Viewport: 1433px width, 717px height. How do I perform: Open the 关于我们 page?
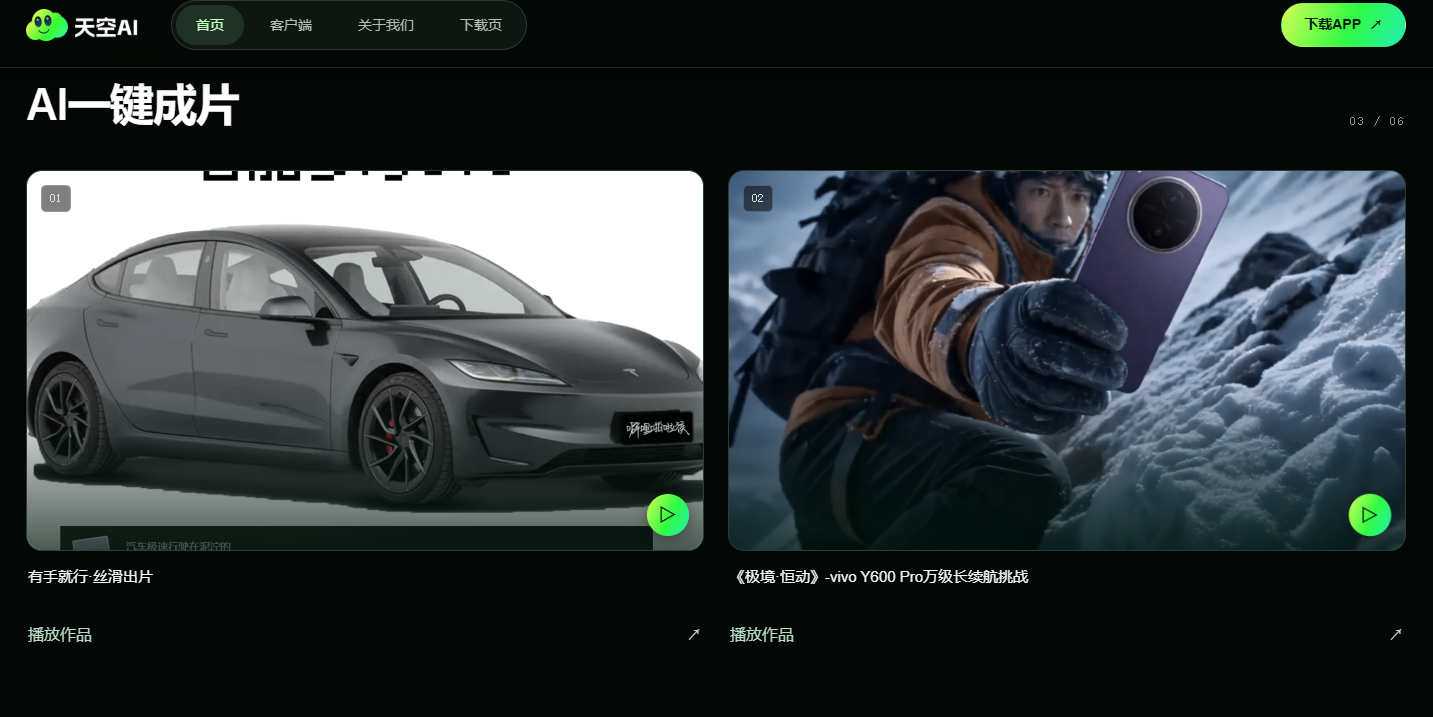coord(386,25)
